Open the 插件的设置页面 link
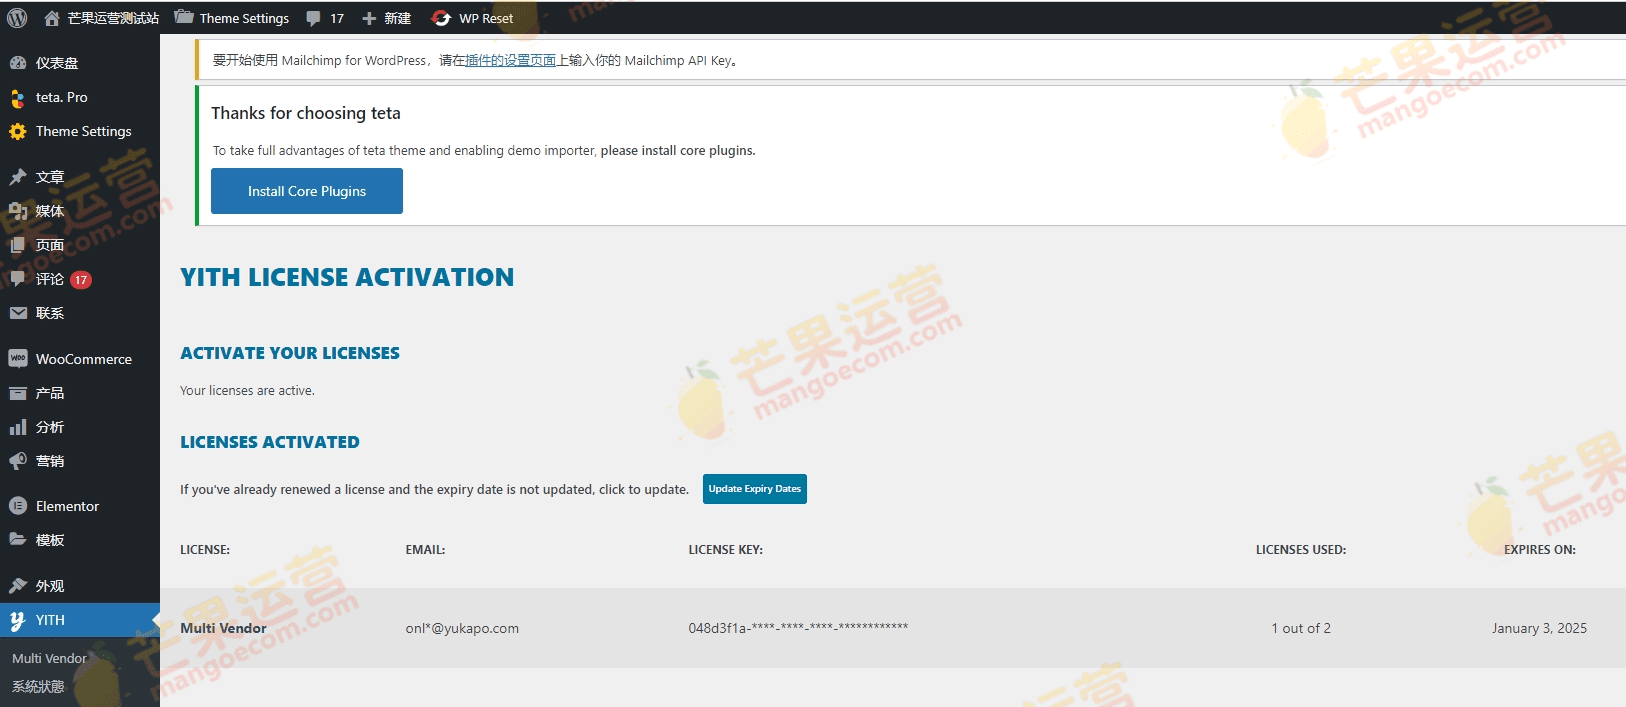The width and height of the screenshot is (1626, 707). tap(510, 60)
